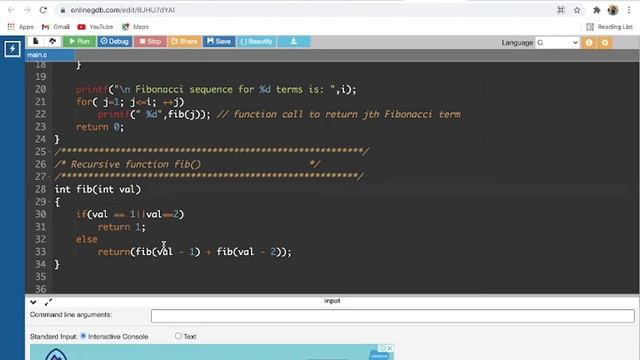This screenshot has height=360, width=640.
Task: Expand the console panel to full screen
Action: (x=48, y=302)
